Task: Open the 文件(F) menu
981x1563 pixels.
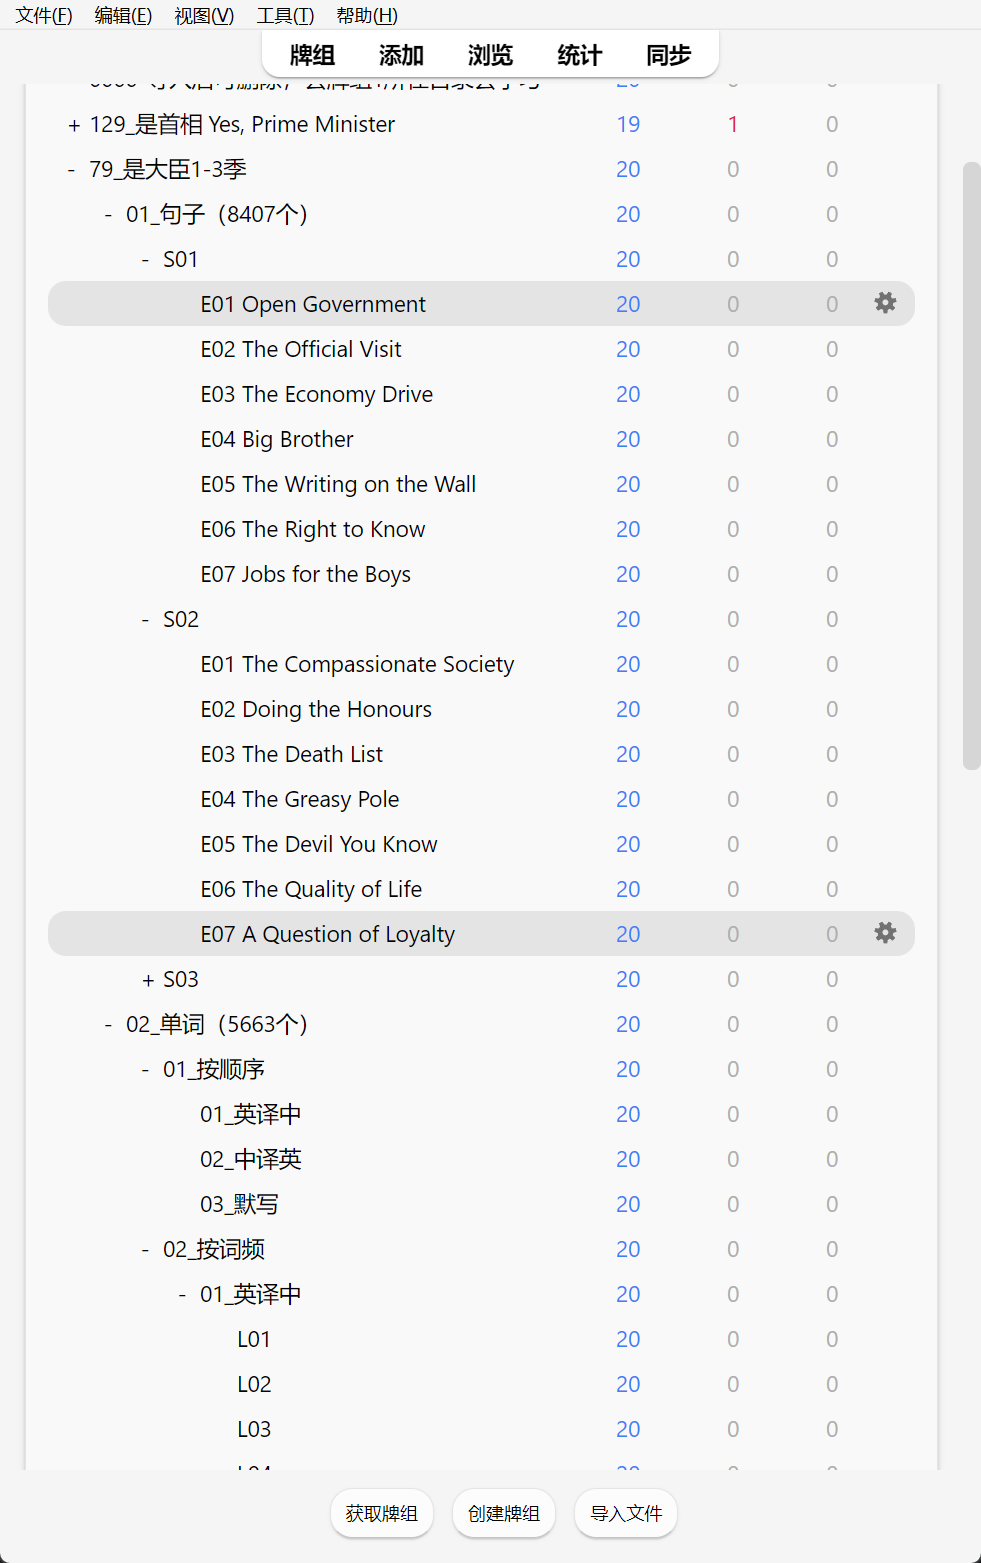Action: coord(44,15)
